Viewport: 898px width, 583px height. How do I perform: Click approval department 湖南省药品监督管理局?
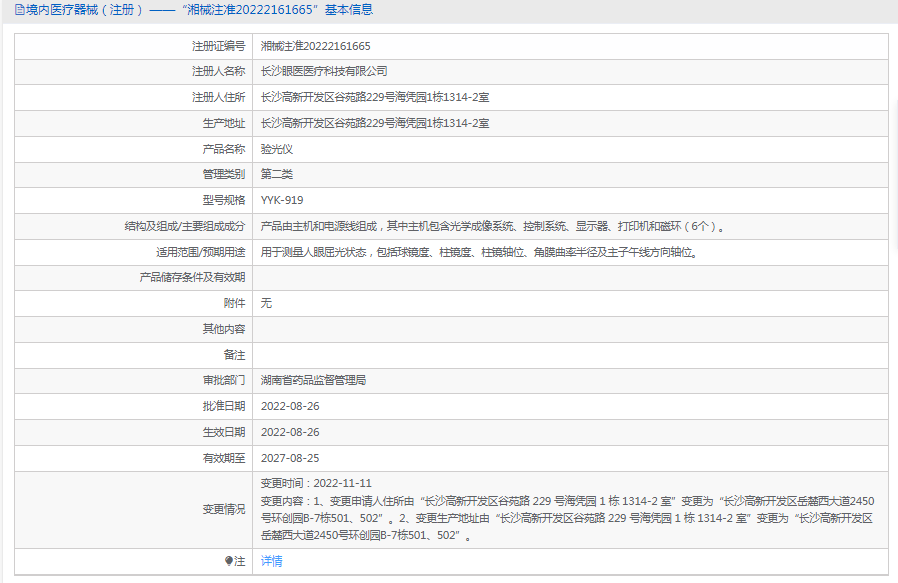click(313, 380)
